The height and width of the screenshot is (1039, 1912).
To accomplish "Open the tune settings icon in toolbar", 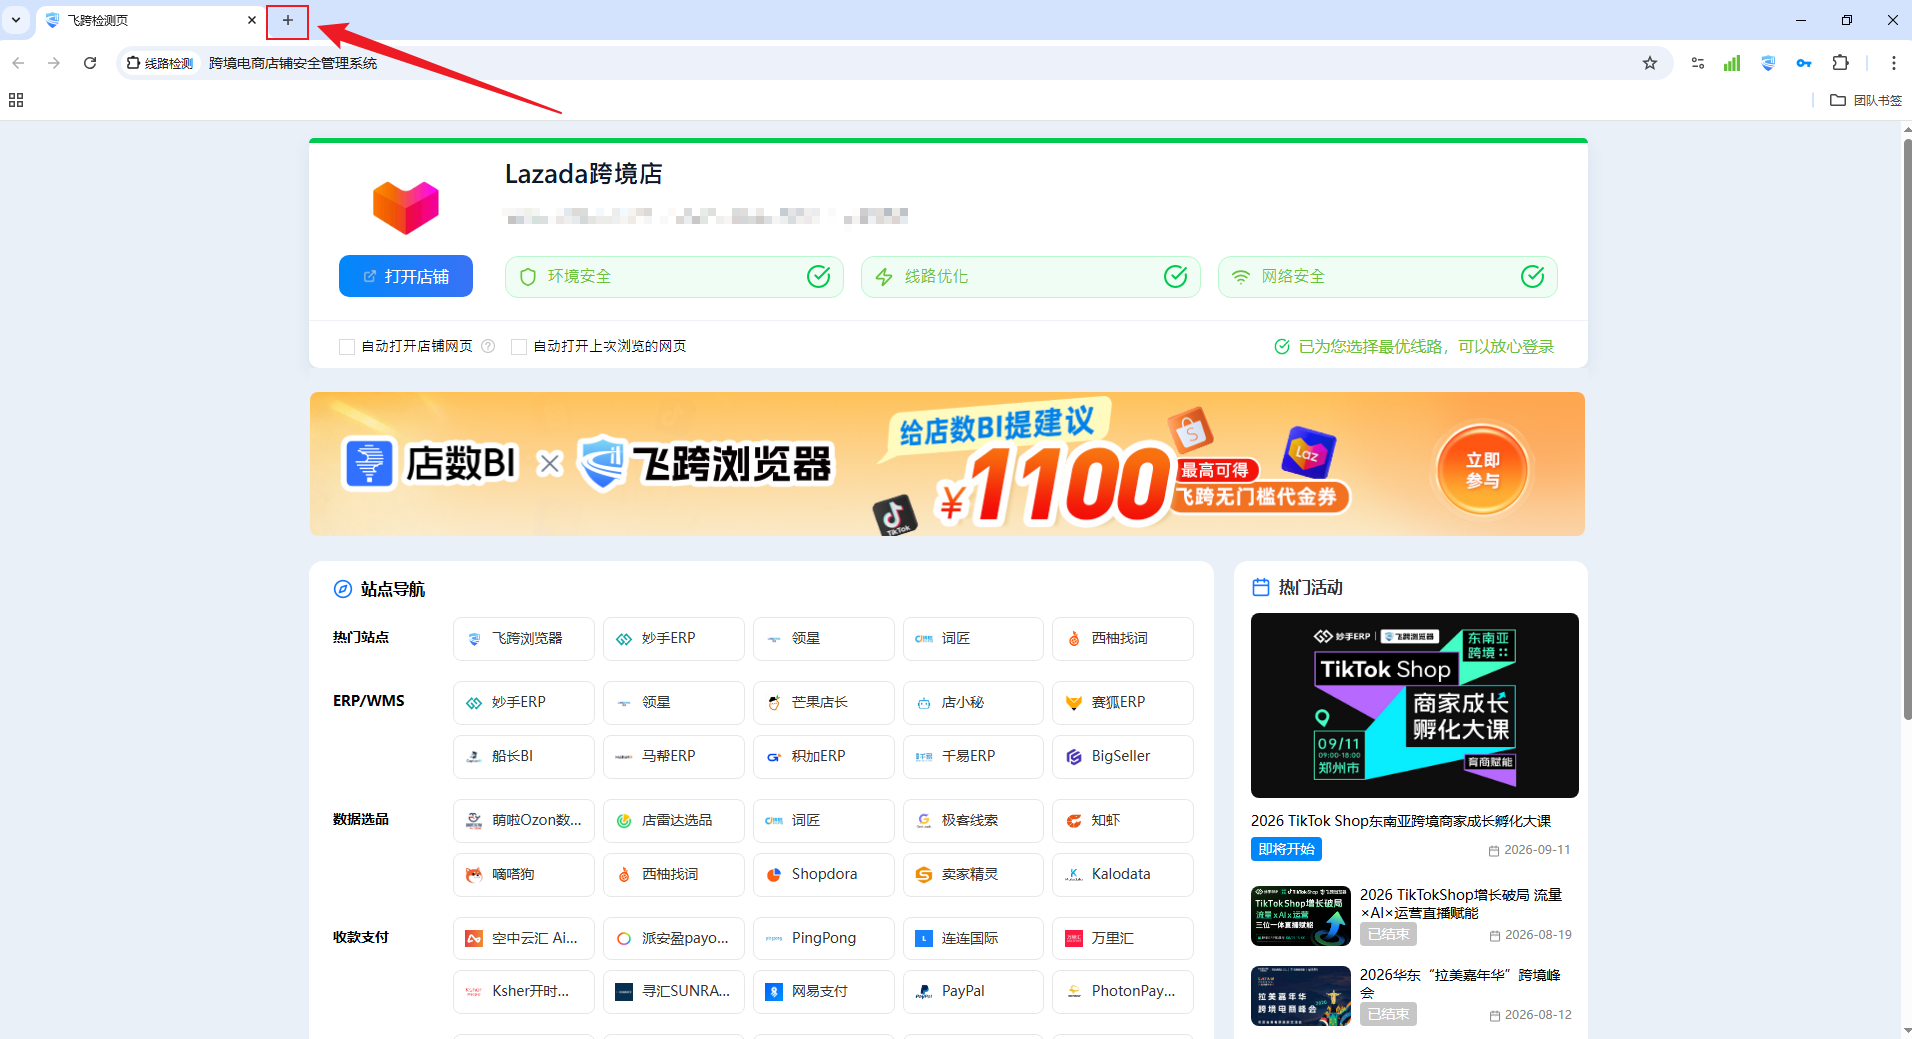I will tap(1698, 63).
